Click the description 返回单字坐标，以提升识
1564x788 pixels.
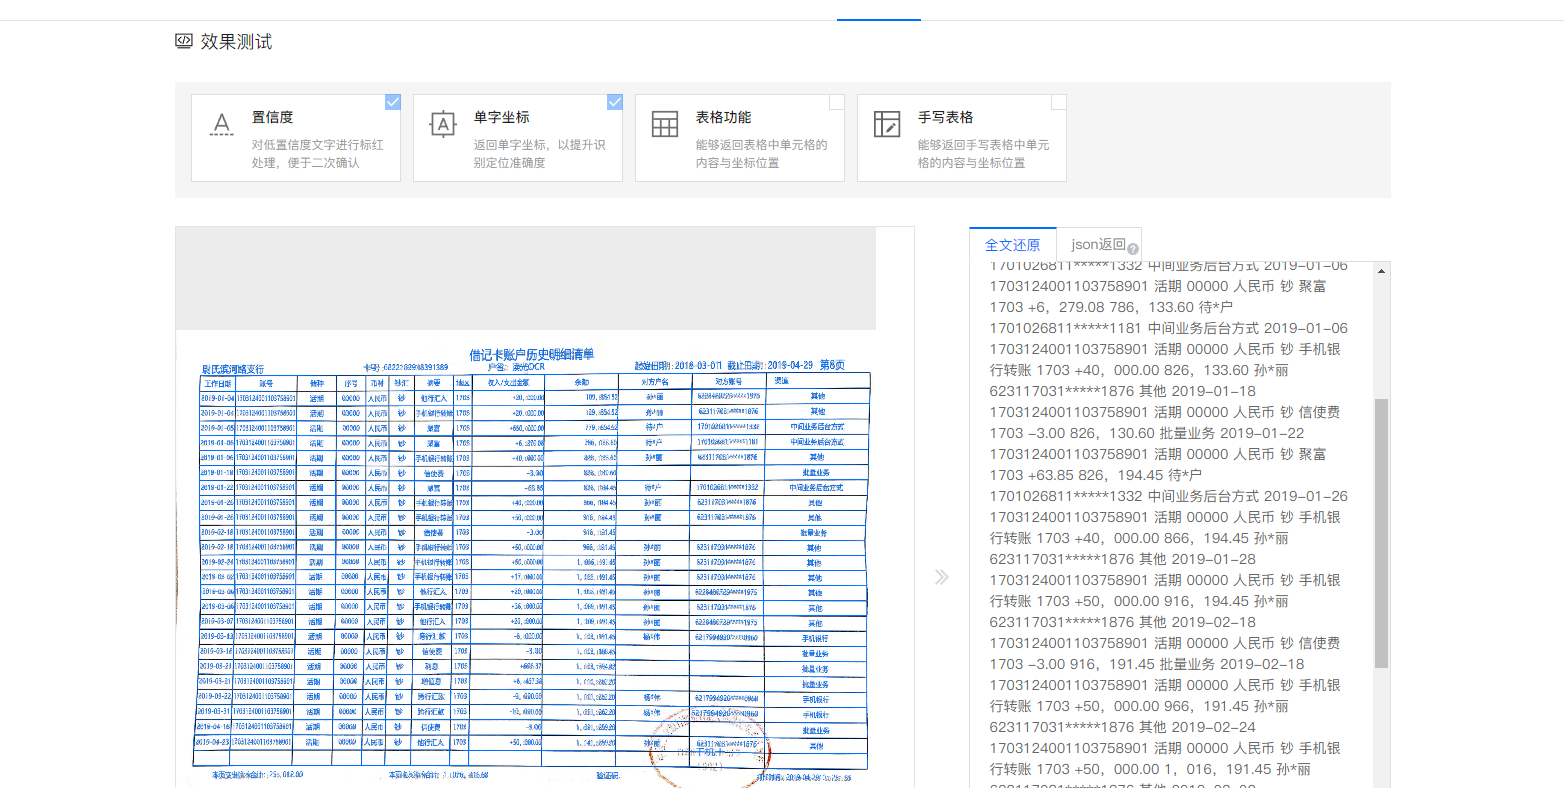(540, 145)
